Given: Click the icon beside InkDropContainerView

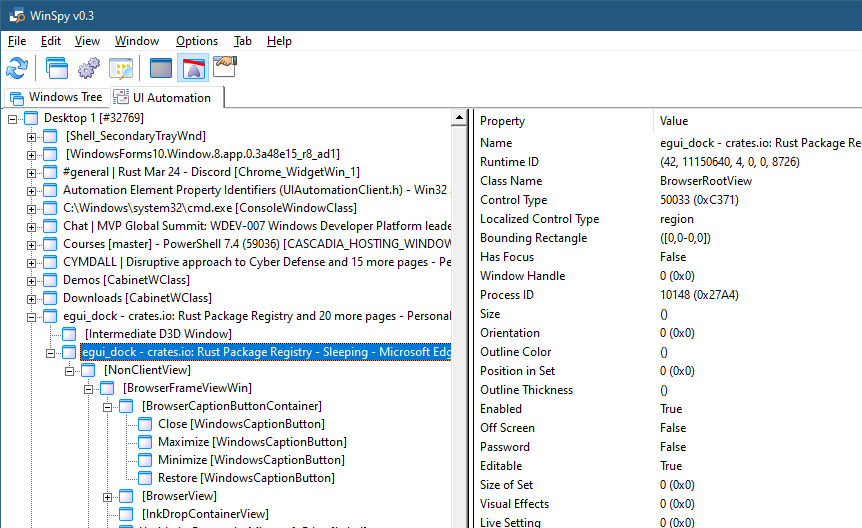Looking at the screenshot, I should point(126,514).
